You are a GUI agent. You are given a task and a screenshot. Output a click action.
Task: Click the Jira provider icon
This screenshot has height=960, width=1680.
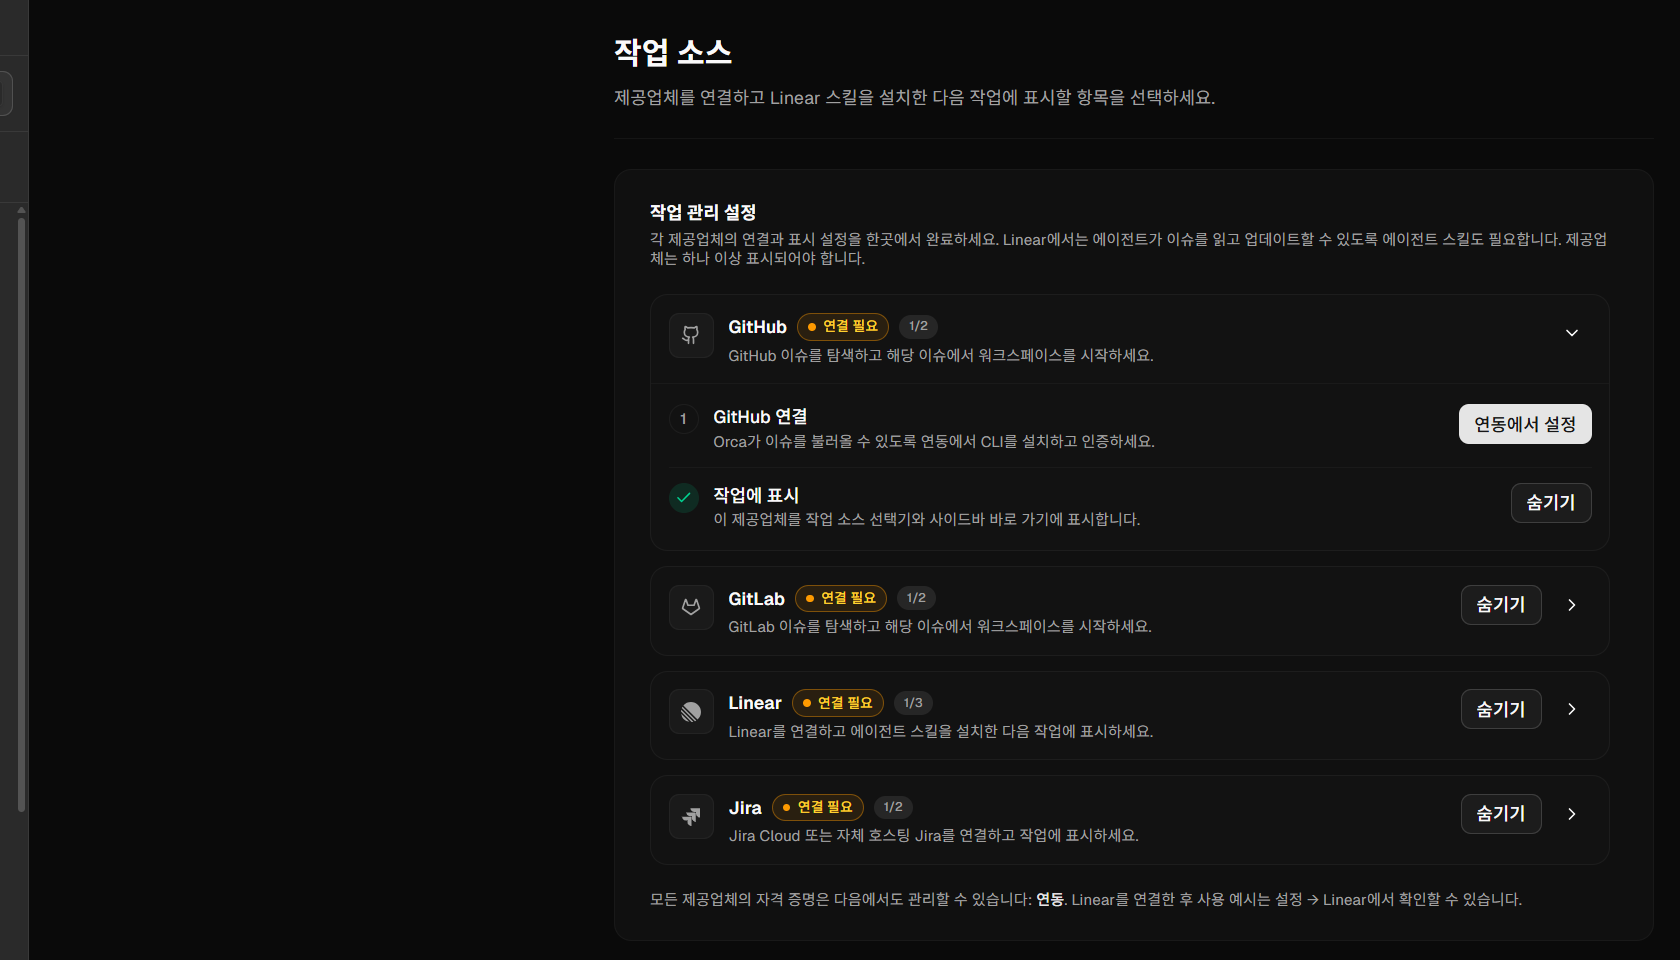[x=691, y=816]
